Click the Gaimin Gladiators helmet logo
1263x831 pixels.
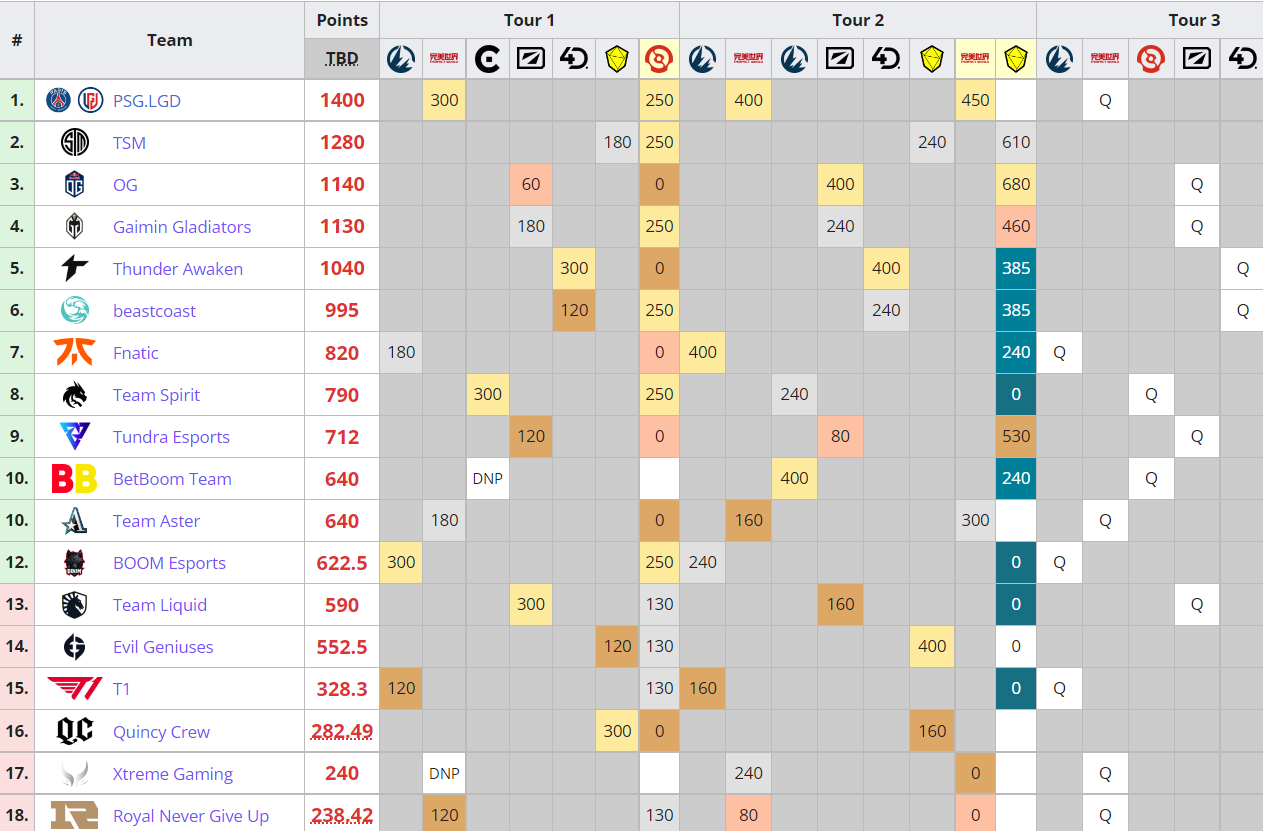click(75, 227)
